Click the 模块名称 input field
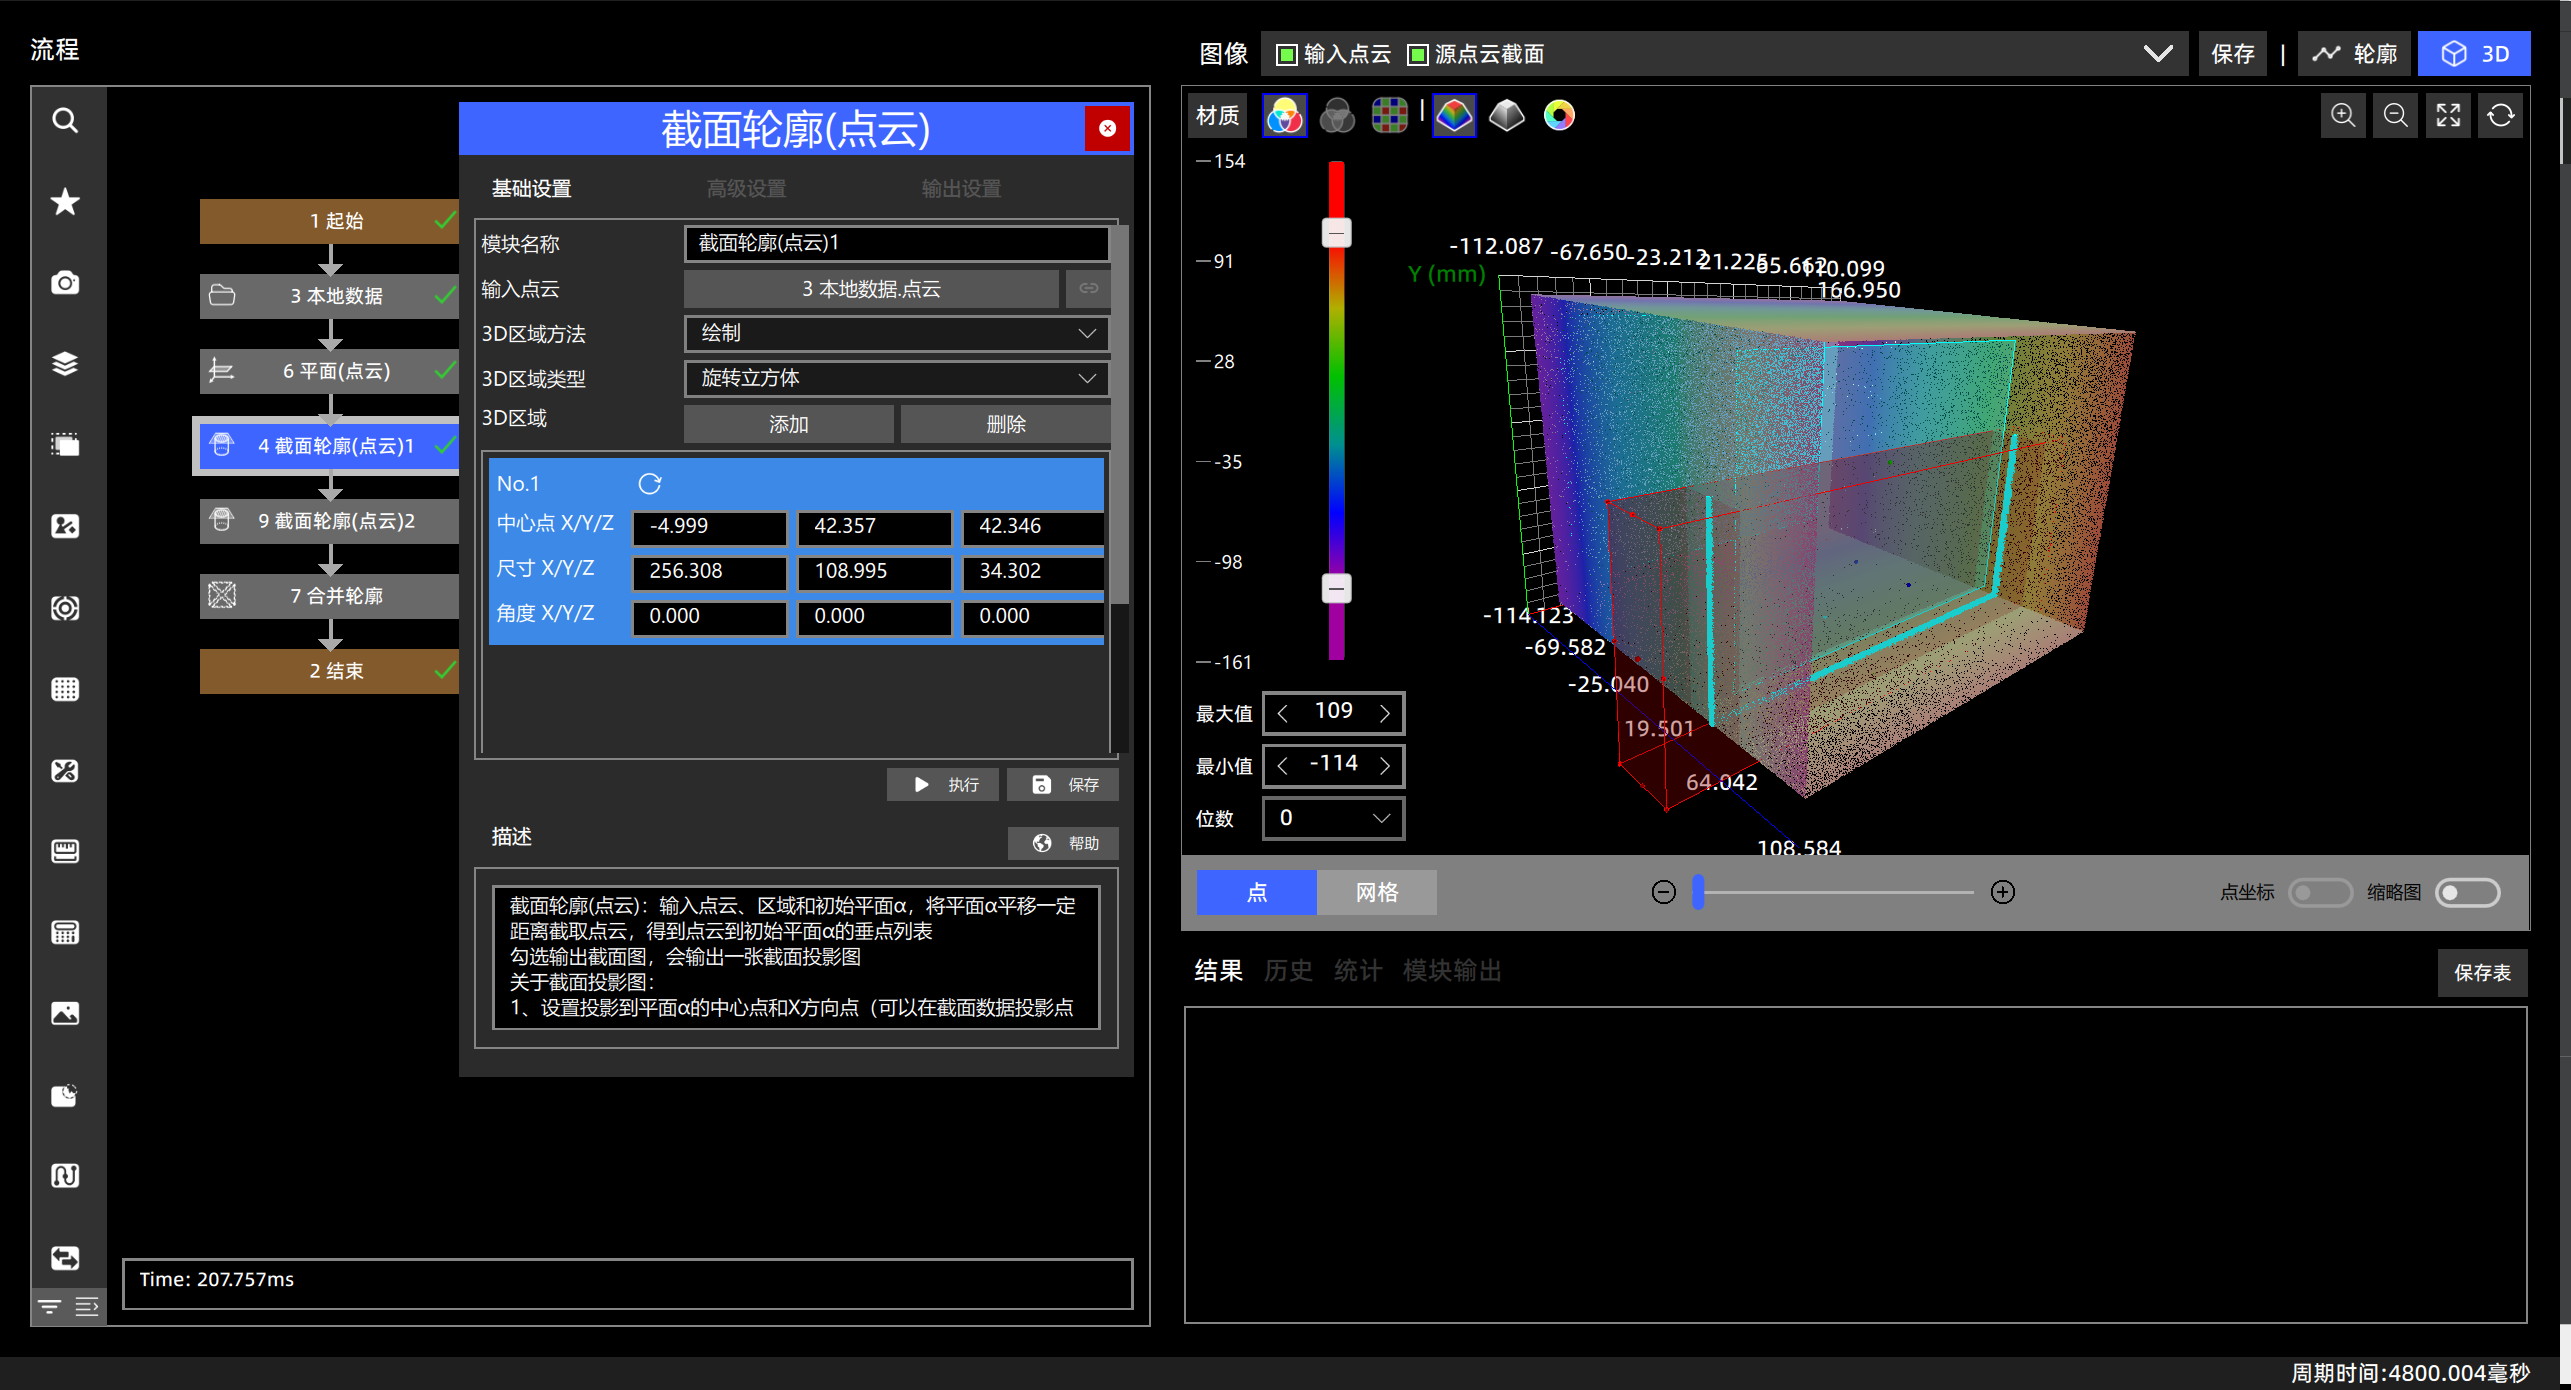Screen dimensions: 2571x1390 pos(897,244)
